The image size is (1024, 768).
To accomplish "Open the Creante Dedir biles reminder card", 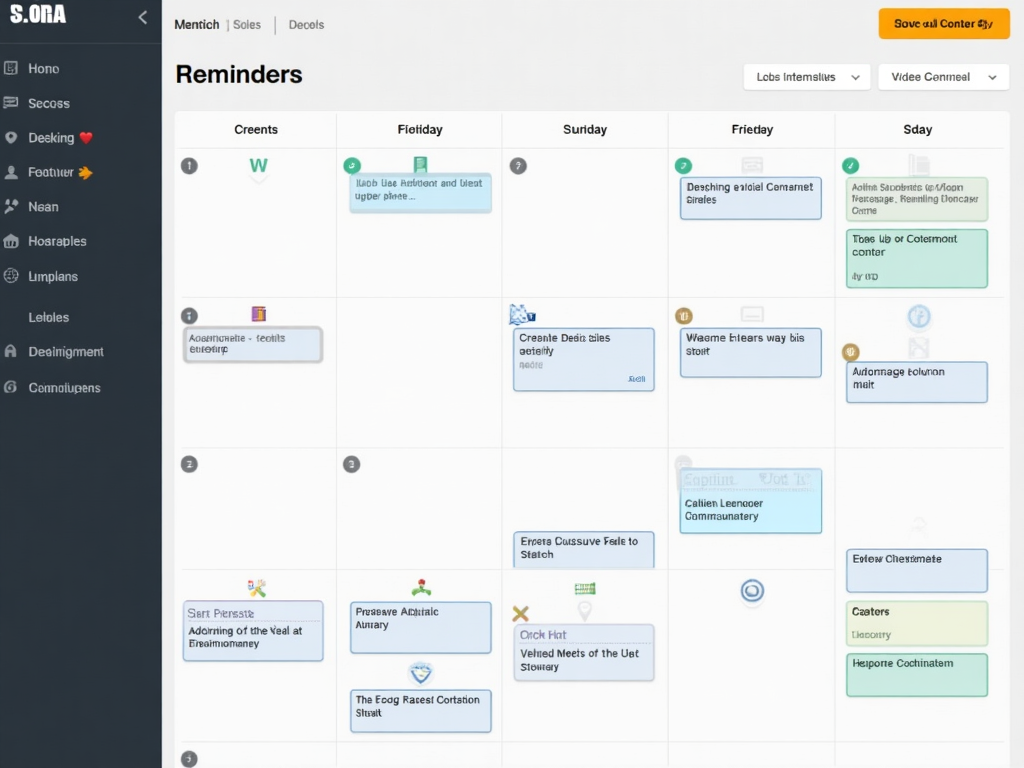I will (x=583, y=359).
